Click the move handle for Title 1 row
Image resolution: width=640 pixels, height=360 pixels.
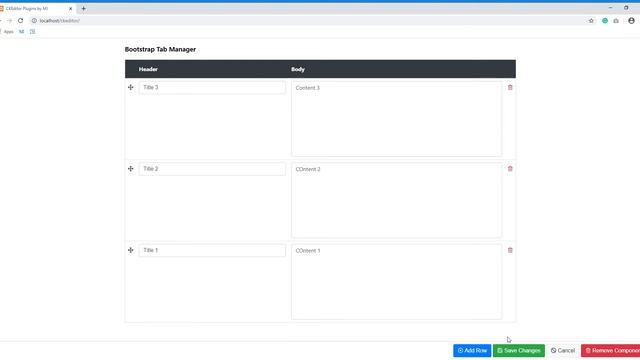(131, 250)
